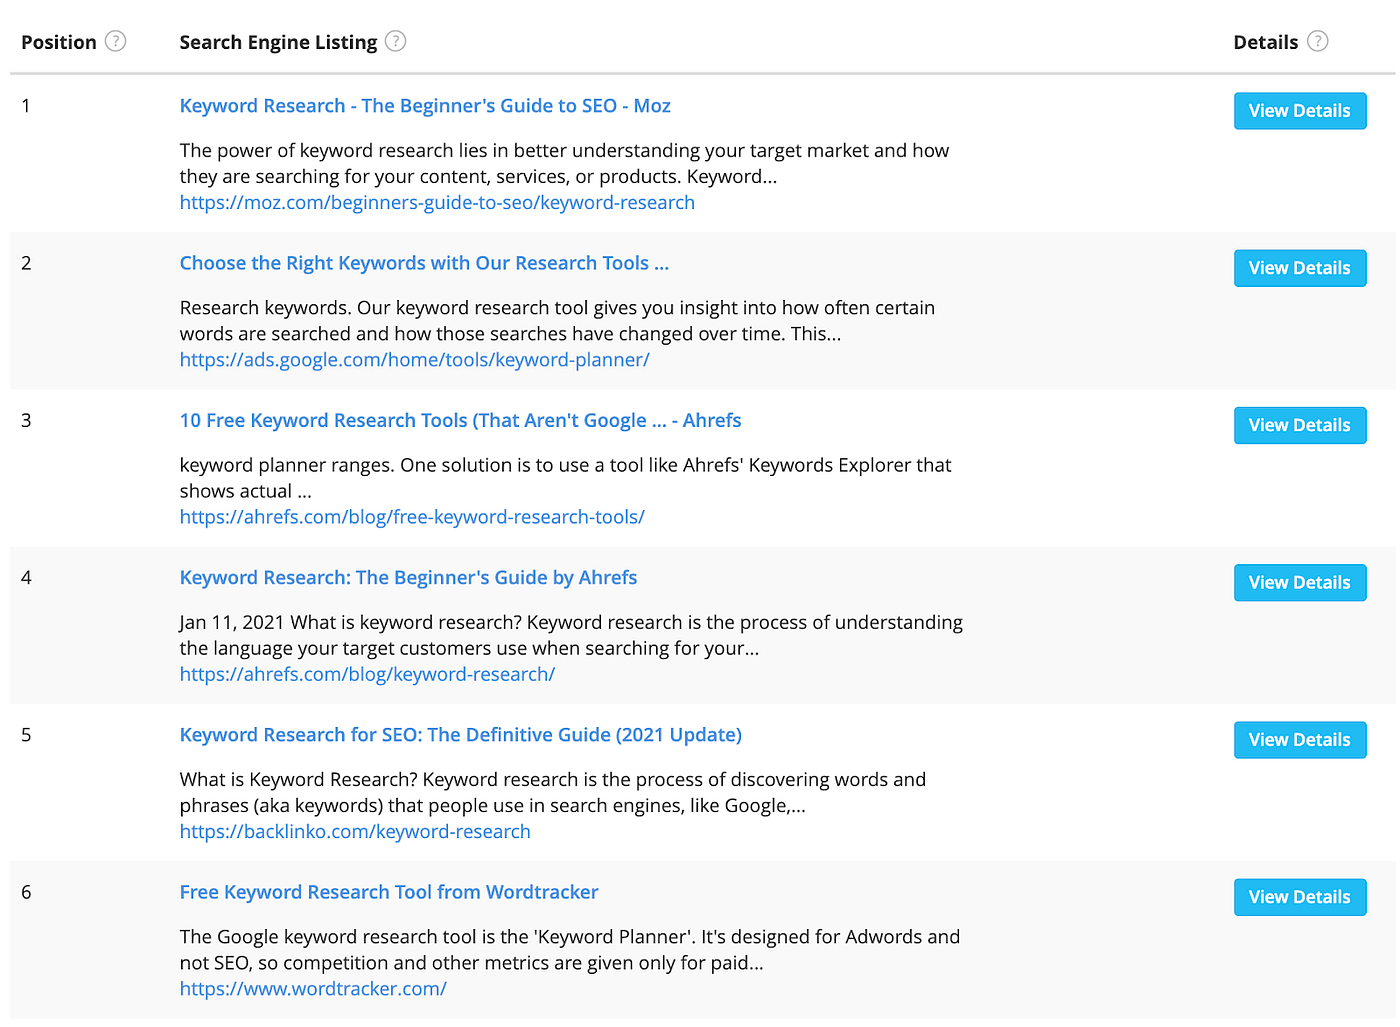Open View Details for position 3
This screenshot has height=1027, width=1400.
(x=1300, y=425)
